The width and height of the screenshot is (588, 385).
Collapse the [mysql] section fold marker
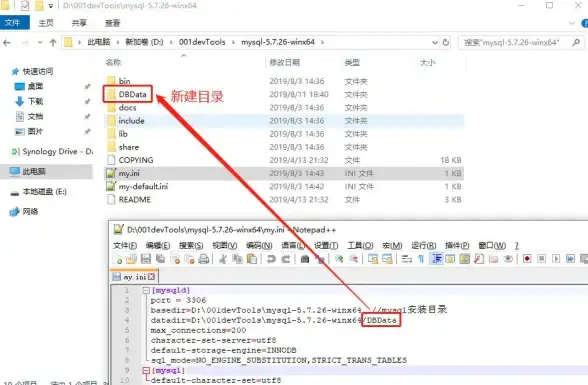(146, 370)
